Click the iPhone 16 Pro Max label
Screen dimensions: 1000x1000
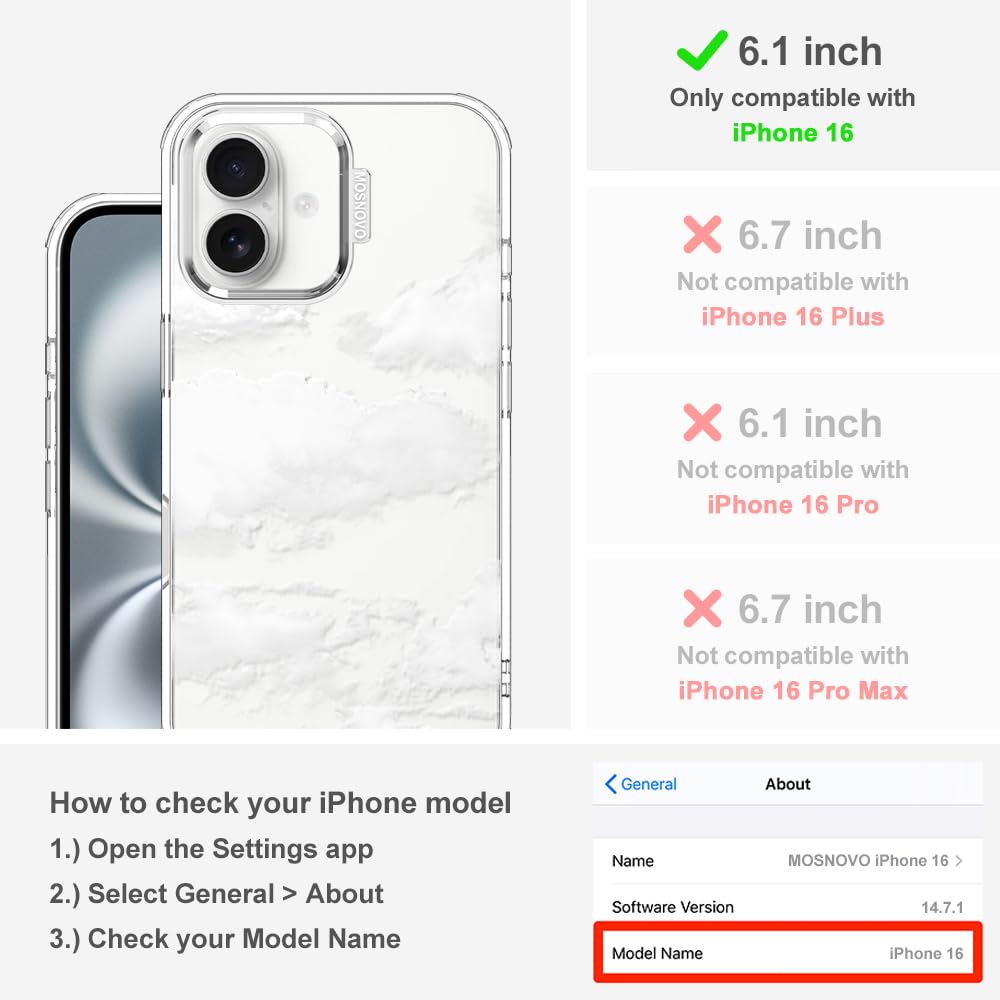[x=793, y=691]
